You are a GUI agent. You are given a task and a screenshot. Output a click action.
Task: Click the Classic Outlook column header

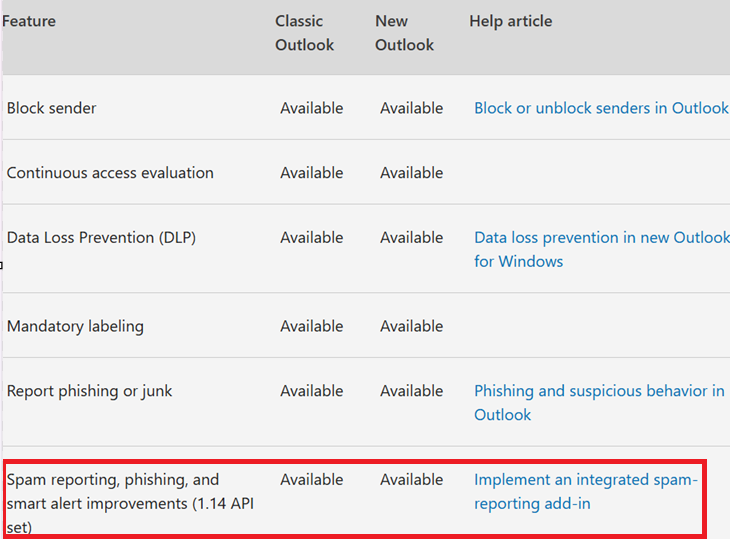click(304, 33)
